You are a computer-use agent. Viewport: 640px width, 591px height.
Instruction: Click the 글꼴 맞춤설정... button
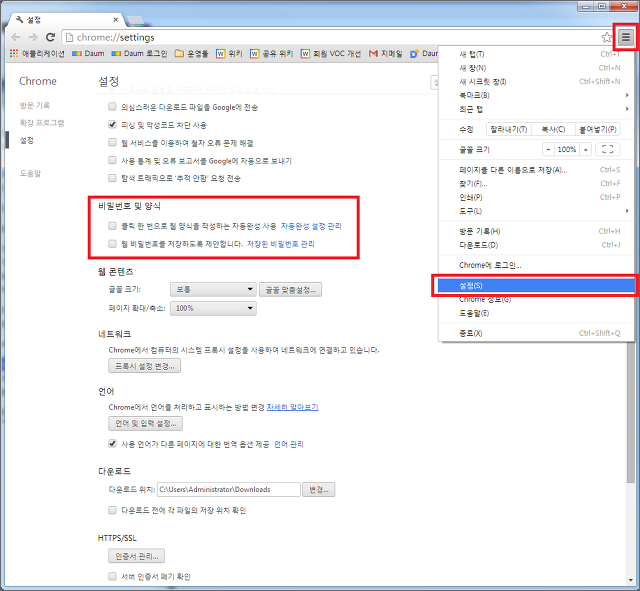coord(290,290)
